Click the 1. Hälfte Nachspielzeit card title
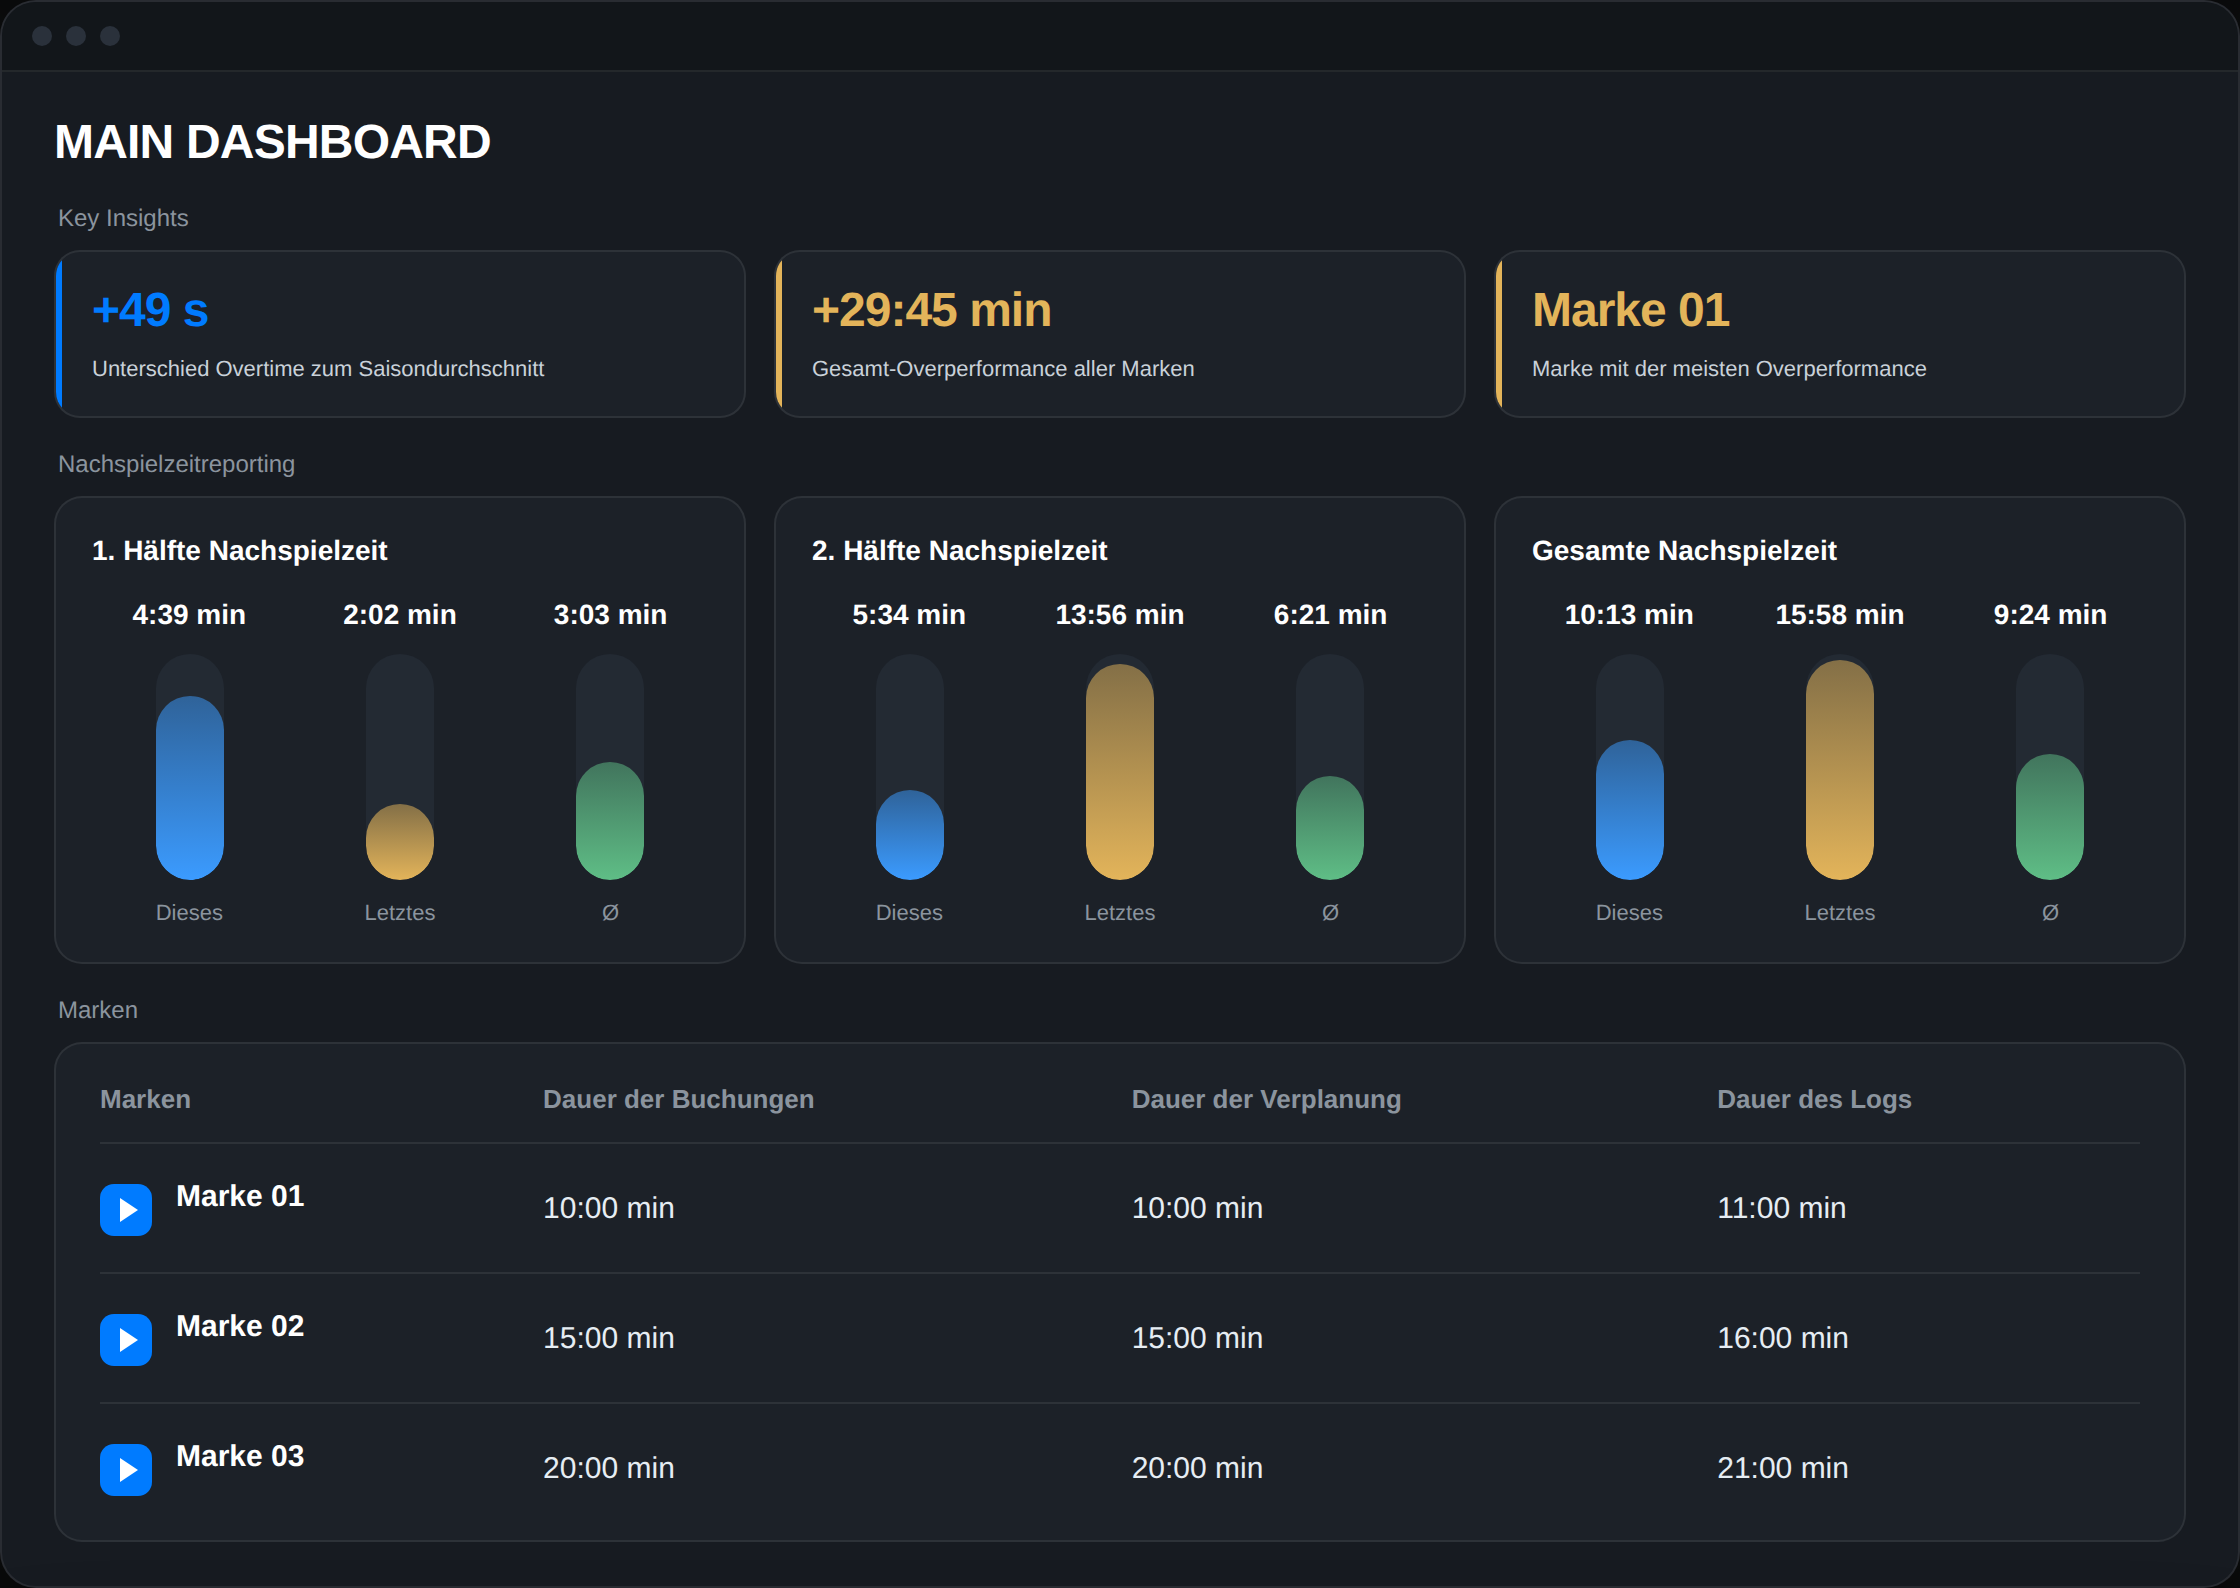Screen dimensions: 2240x1588 239,551
